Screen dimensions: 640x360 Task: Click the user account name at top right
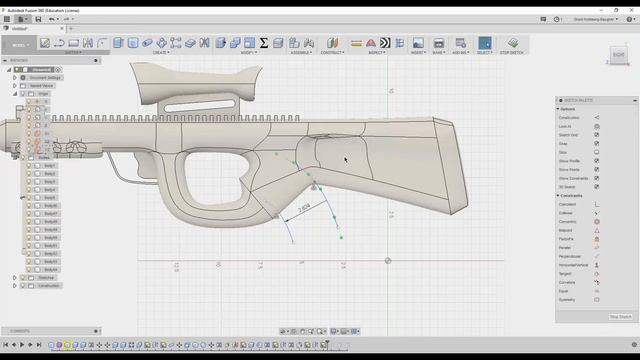pos(596,19)
